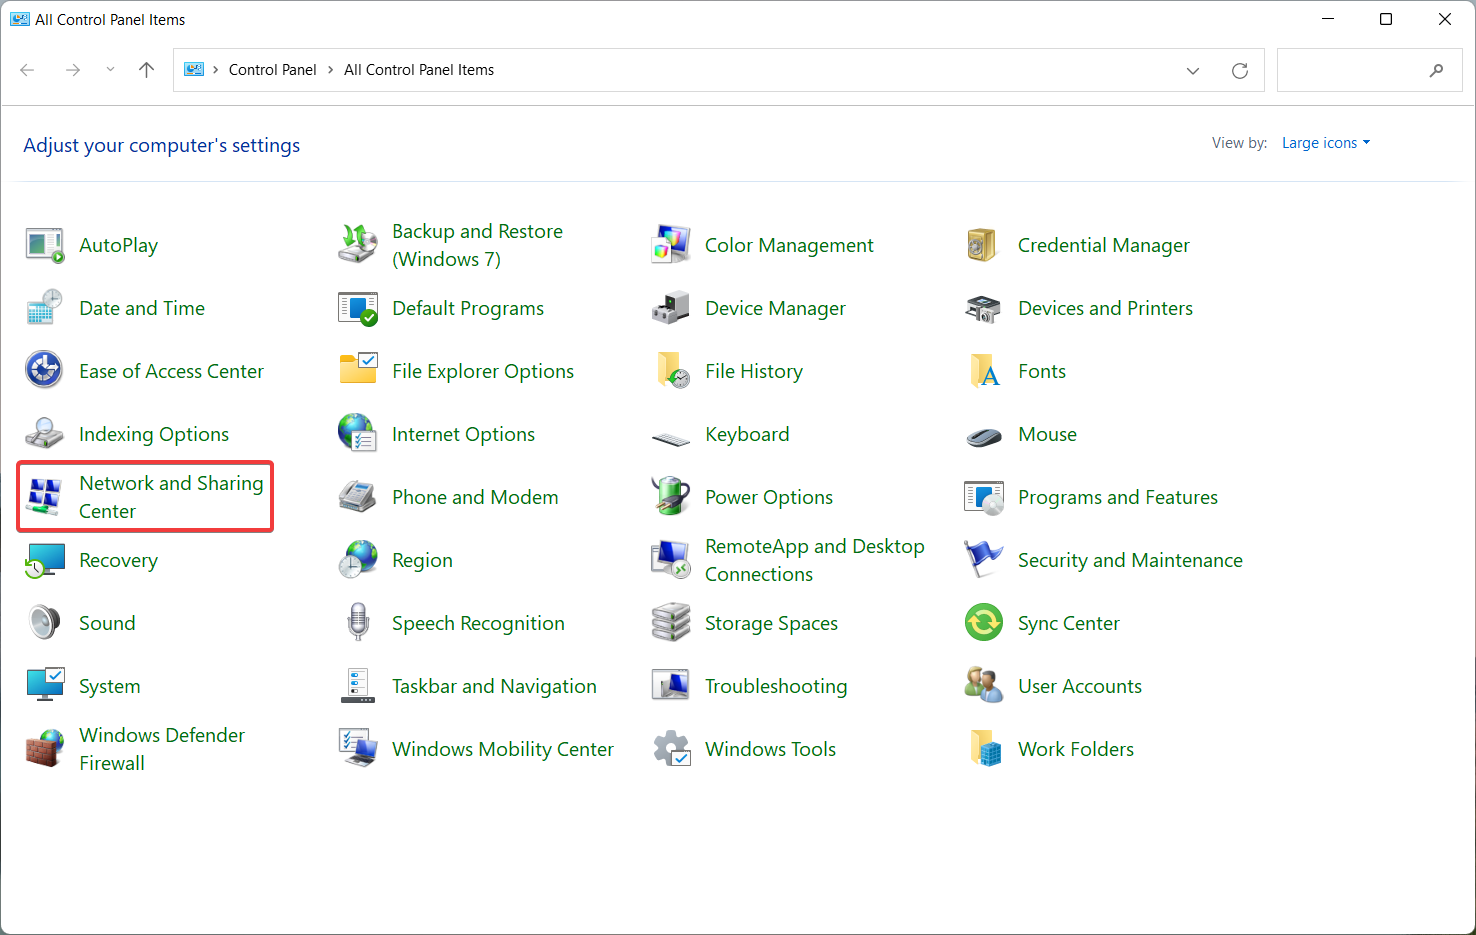Open the Keyboard icon
Screen dimensions: 1476x935
tap(670, 437)
